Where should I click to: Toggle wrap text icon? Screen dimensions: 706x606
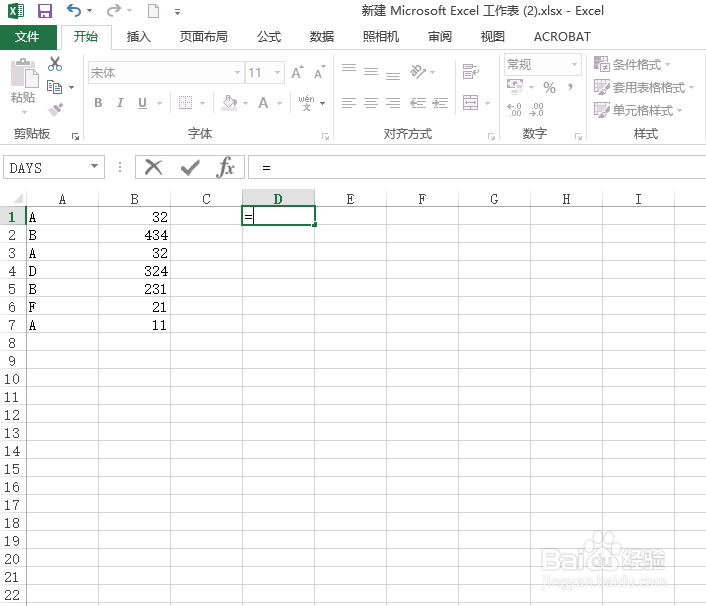[471, 71]
